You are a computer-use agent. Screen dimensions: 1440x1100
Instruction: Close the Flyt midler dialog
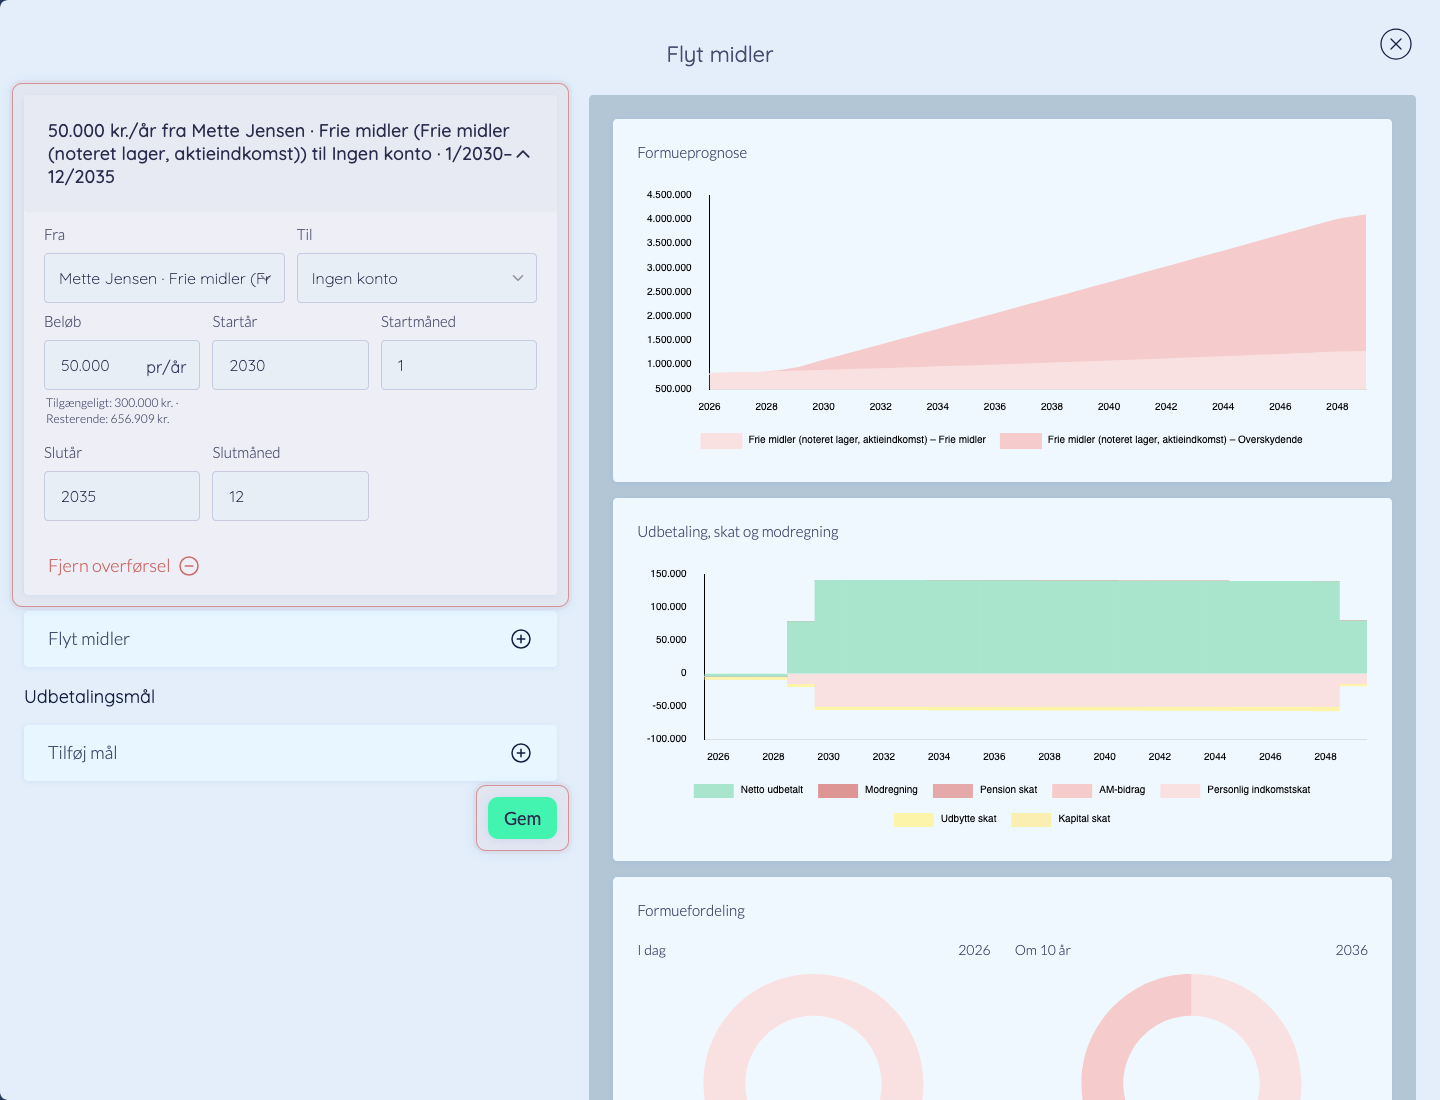pyautogui.click(x=1395, y=44)
